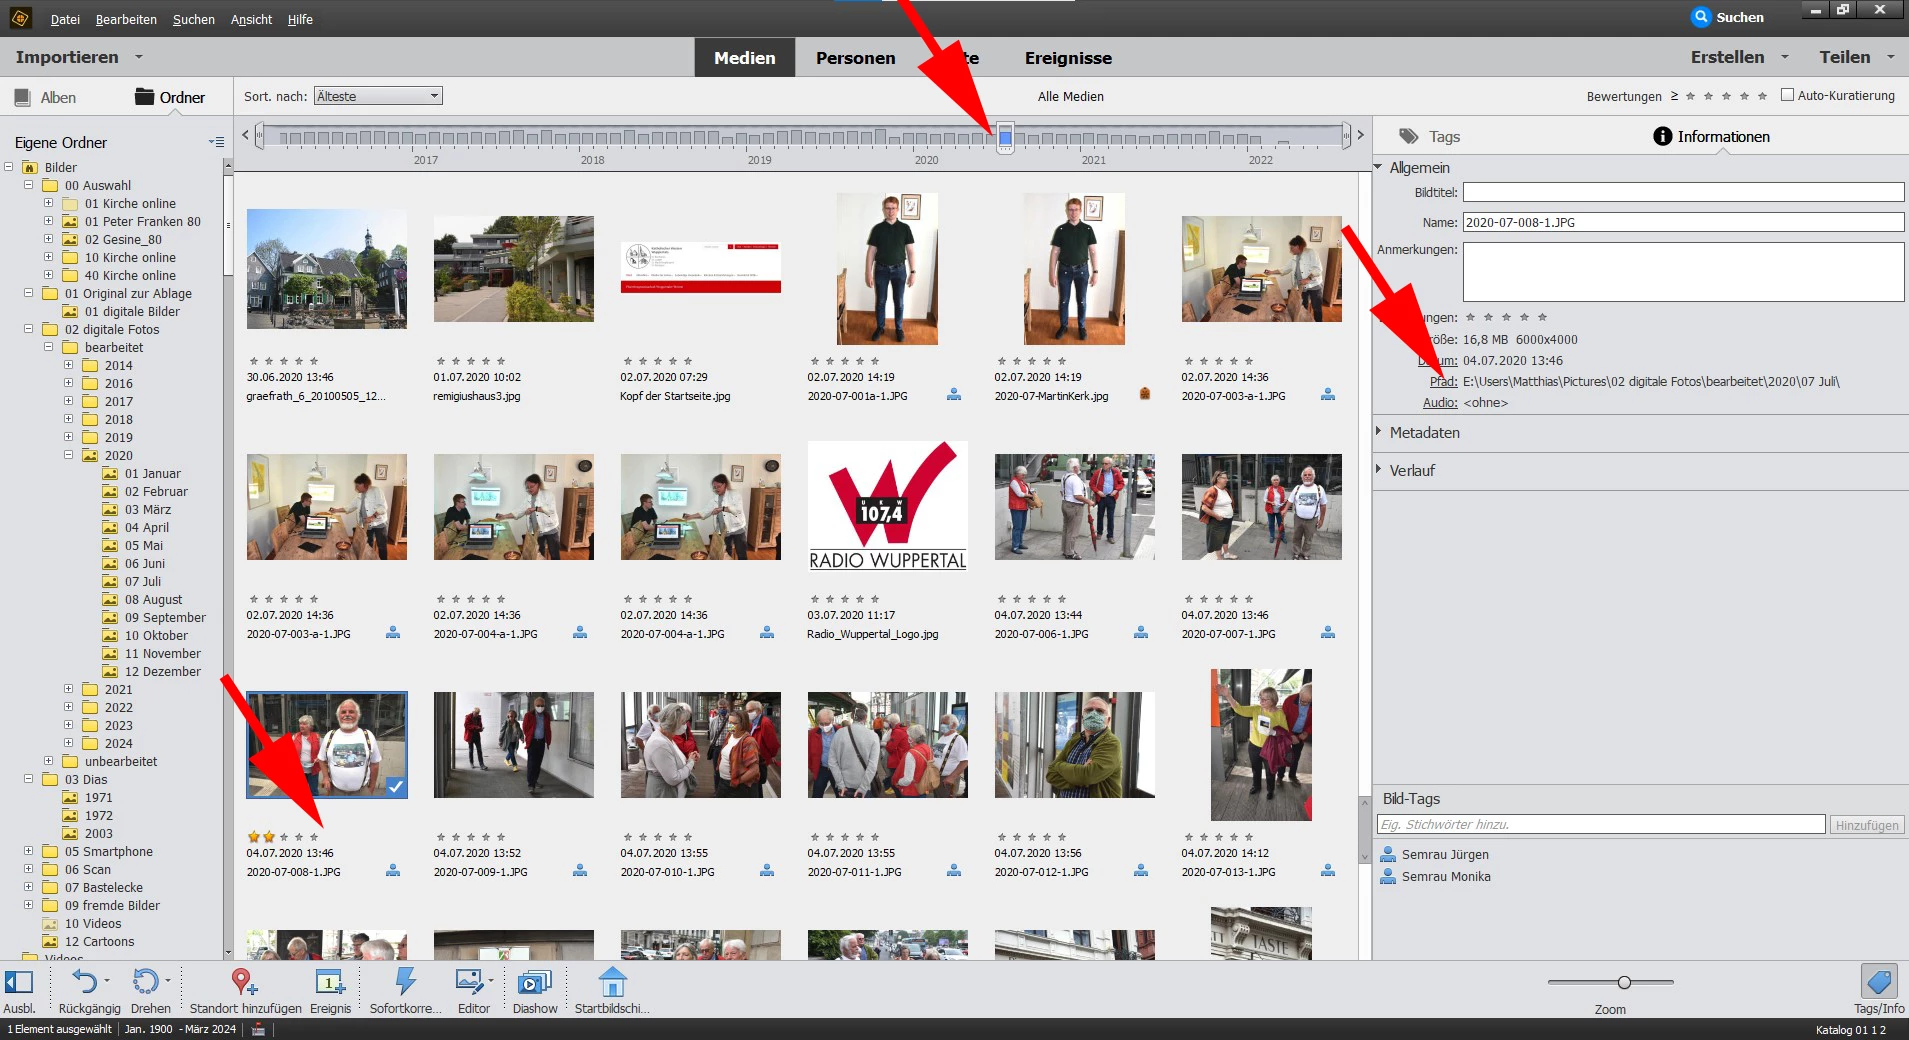The width and height of the screenshot is (1909, 1040).
Task: Go to Startbildschirm home icon
Action: coord(612,982)
